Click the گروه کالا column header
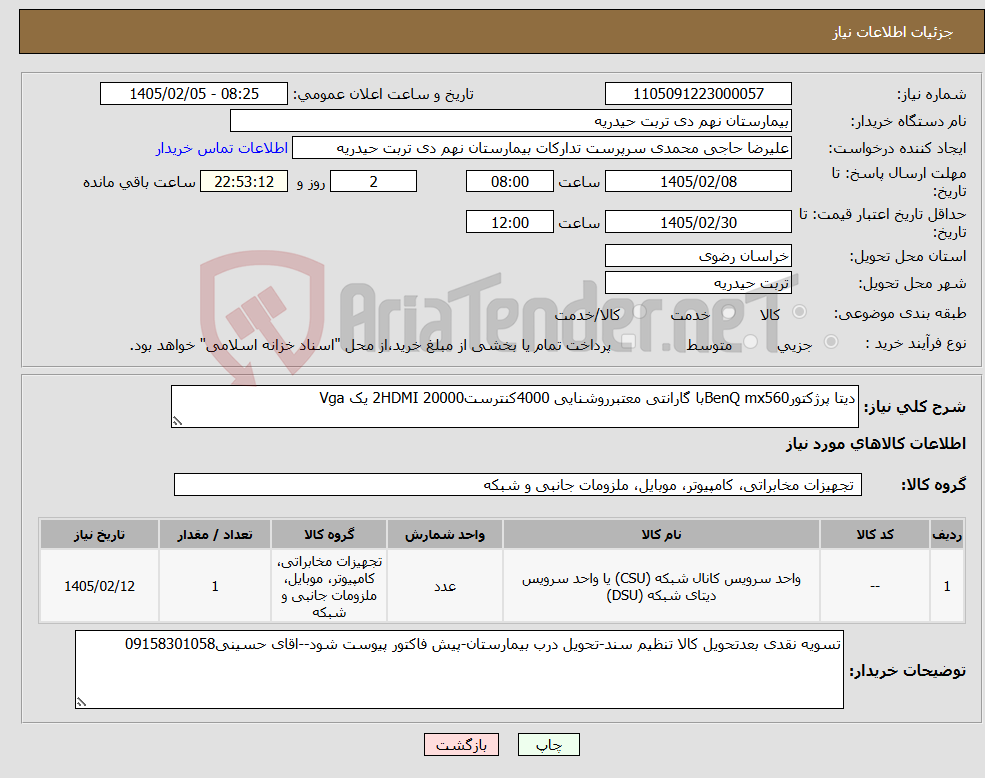This screenshot has width=985, height=778. coord(329,534)
